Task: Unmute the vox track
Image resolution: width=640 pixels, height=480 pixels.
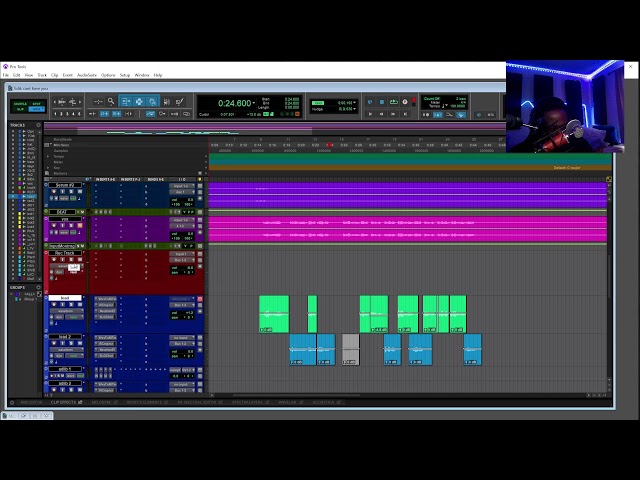Action: [x=80, y=225]
